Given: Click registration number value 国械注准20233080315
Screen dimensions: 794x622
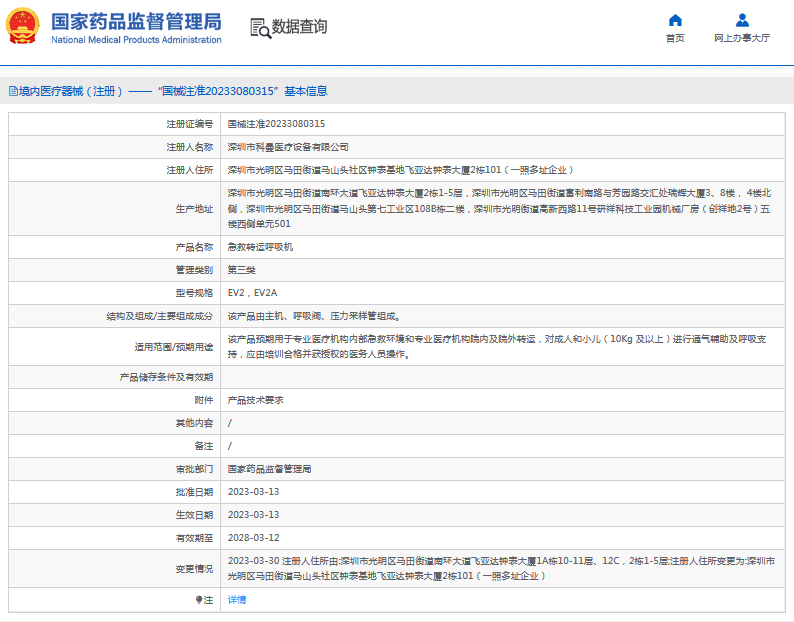Looking at the screenshot, I should click(x=276, y=124).
